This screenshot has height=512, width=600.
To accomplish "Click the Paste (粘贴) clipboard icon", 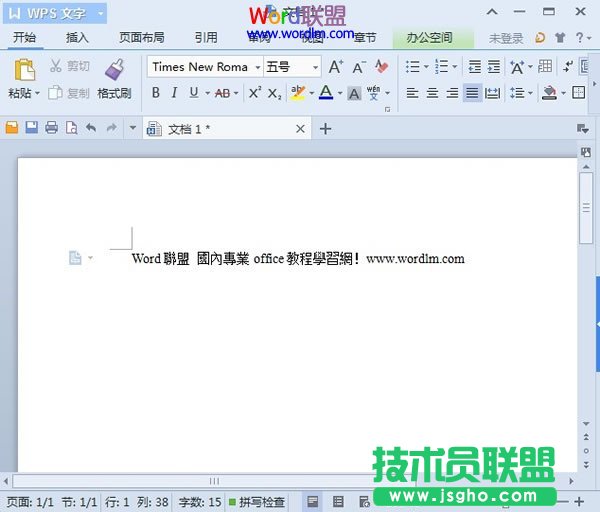I will click(22, 70).
